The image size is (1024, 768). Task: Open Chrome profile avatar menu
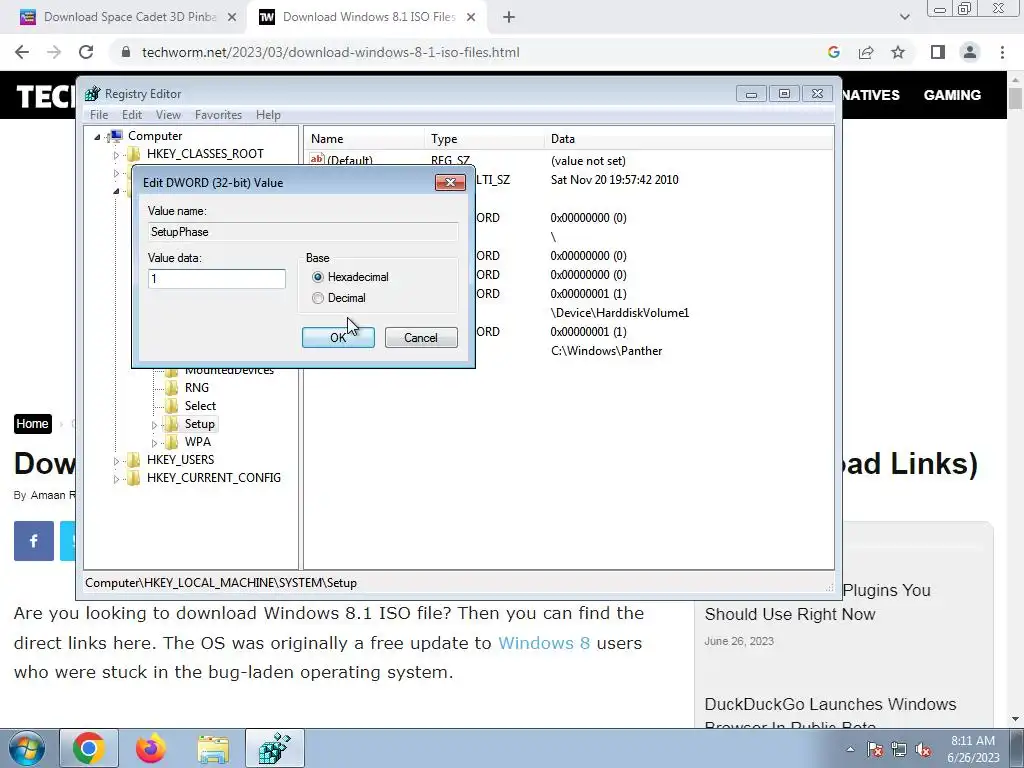pos(970,52)
